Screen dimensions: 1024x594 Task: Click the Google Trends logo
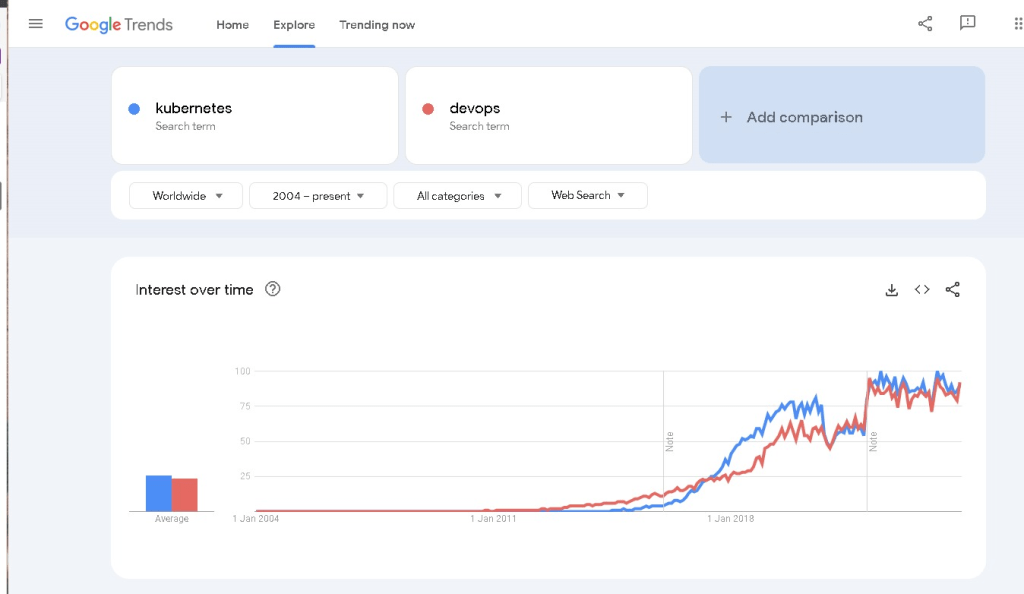[x=119, y=25]
